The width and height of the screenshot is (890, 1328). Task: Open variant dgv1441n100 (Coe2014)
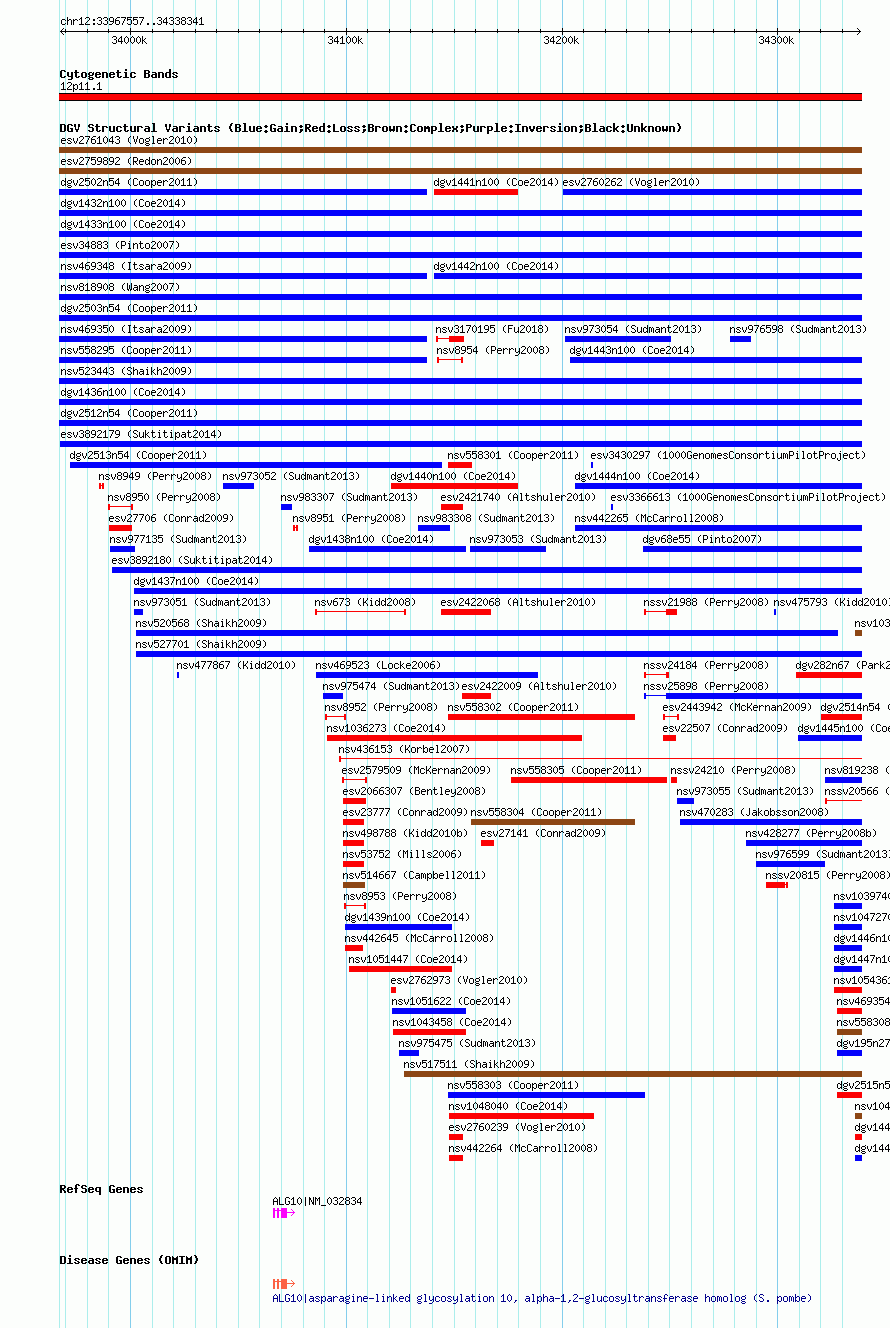(x=496, y=182)
